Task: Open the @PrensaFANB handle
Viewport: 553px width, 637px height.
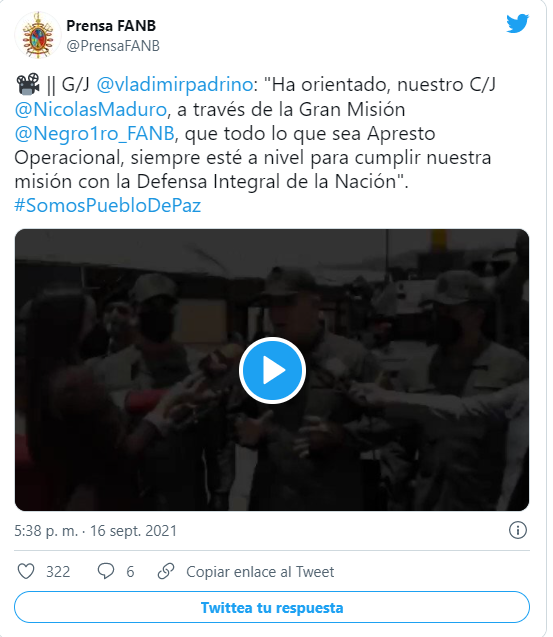Action: 113,46
